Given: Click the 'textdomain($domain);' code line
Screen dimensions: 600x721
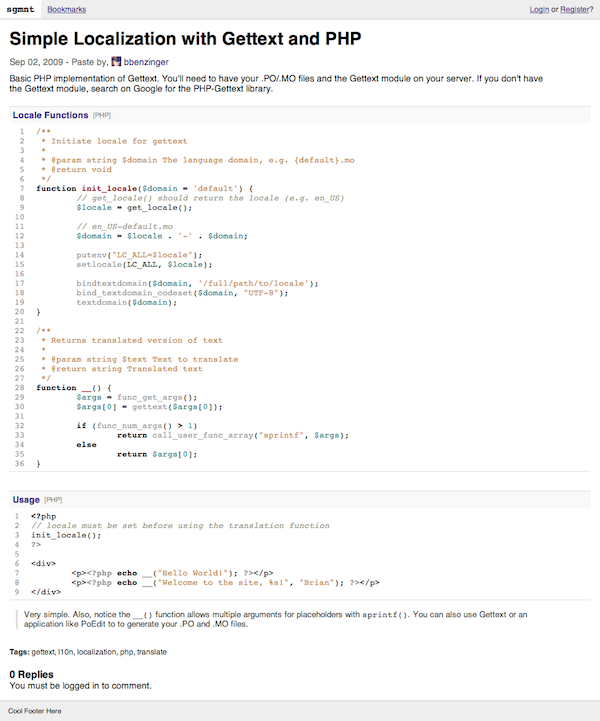Looking at the screenshot, I should click(x=126, y=302).
